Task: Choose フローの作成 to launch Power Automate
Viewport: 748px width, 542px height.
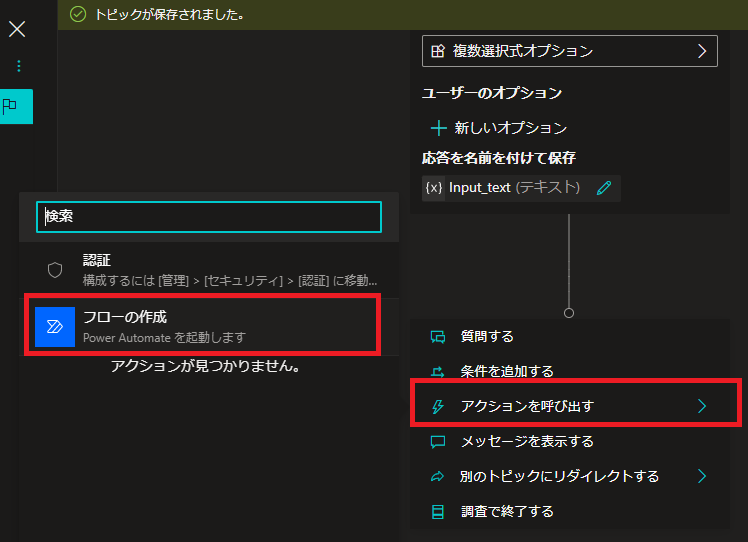Action: [x=209, y=327]
